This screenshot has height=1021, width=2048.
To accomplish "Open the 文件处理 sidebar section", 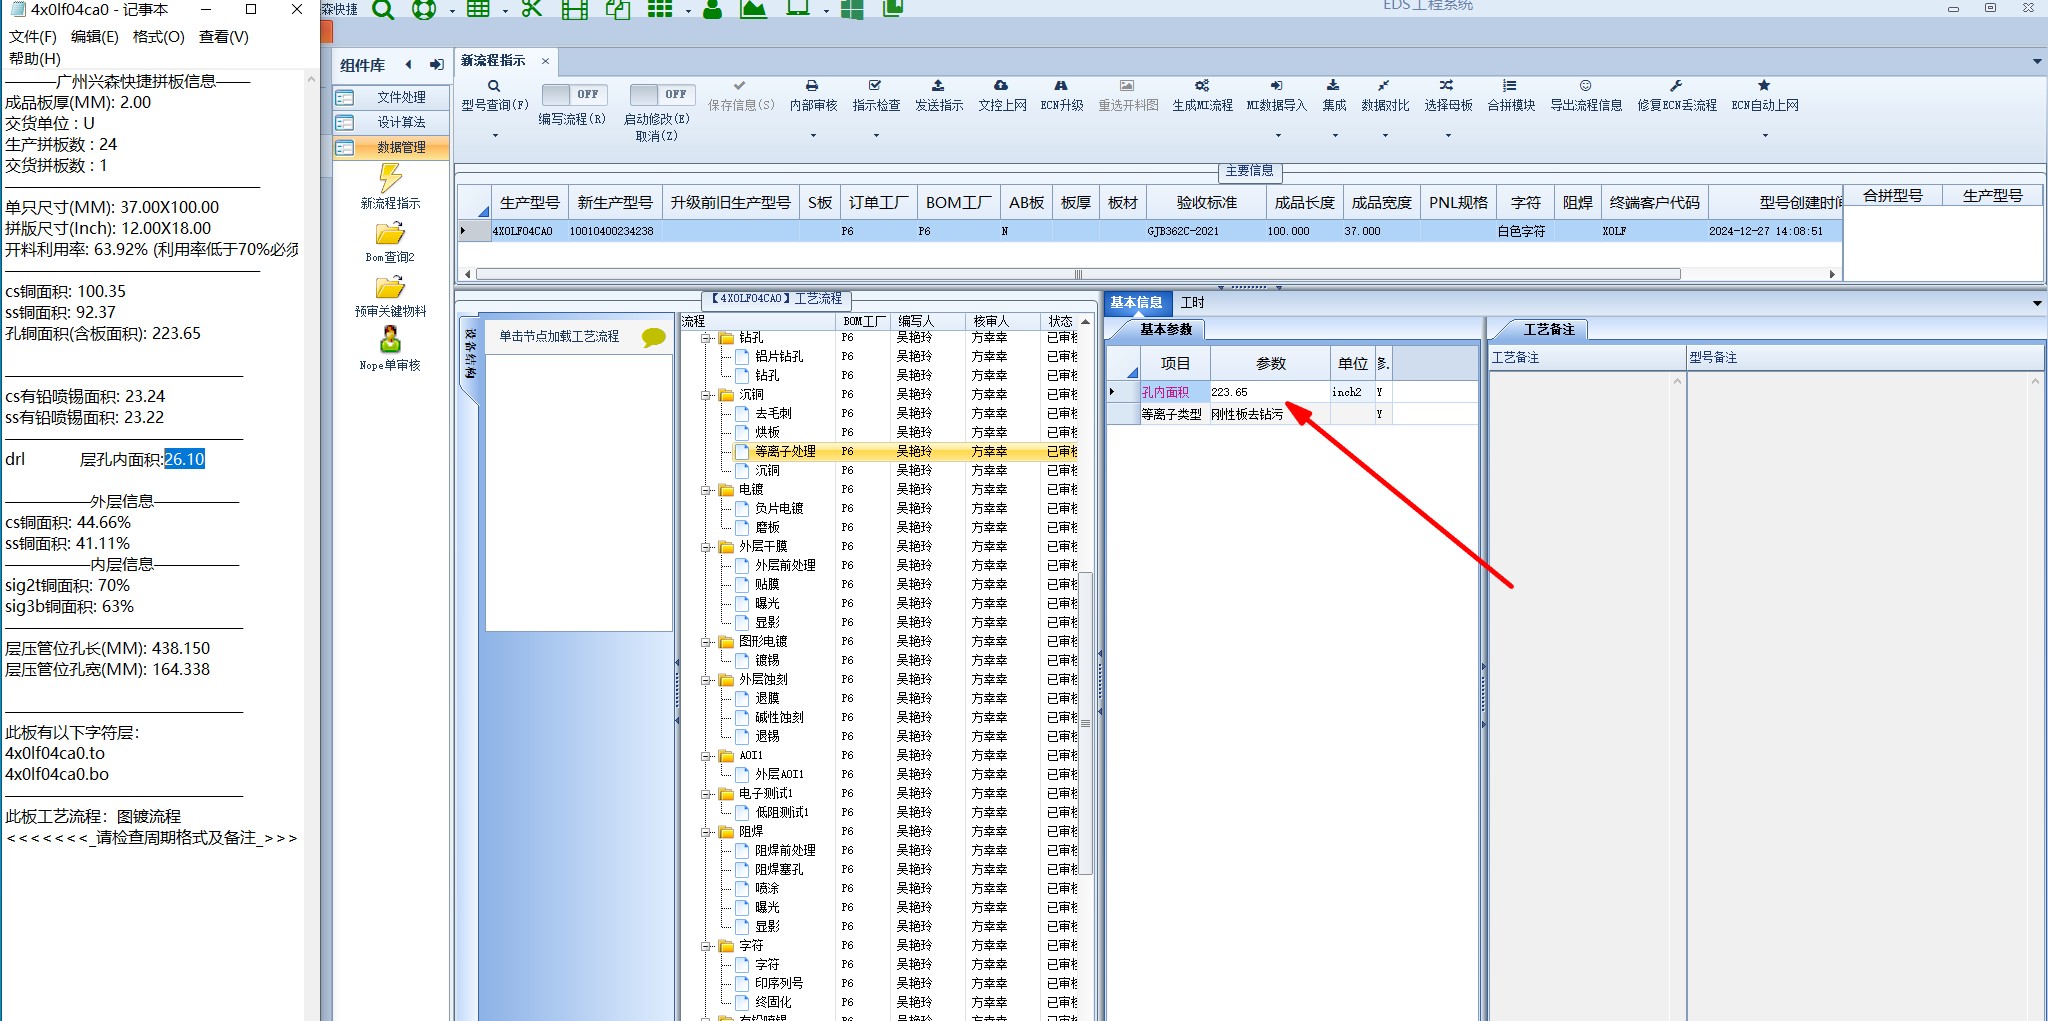I will [391, 97].
